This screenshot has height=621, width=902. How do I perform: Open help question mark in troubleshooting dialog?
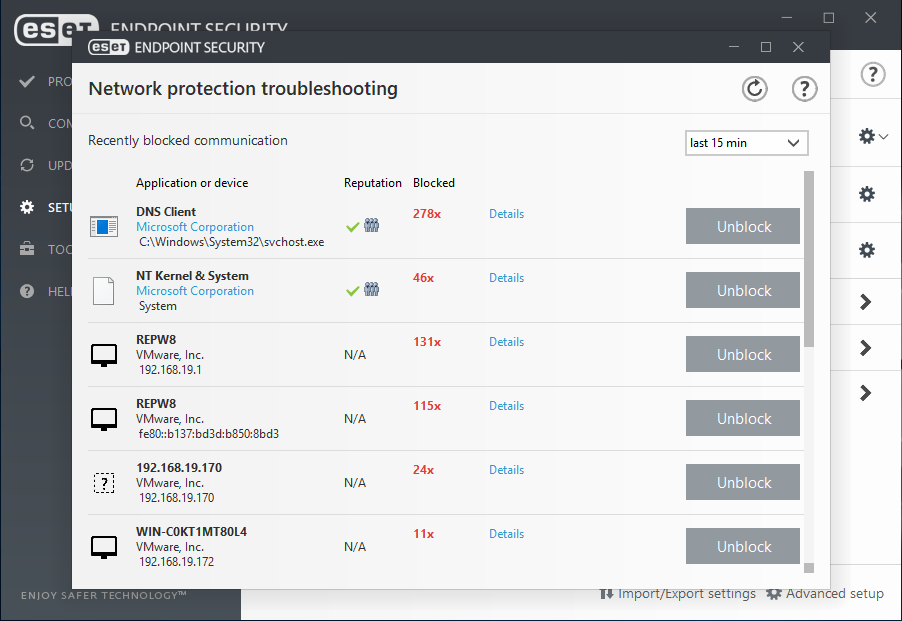click(x=804, y=89)
